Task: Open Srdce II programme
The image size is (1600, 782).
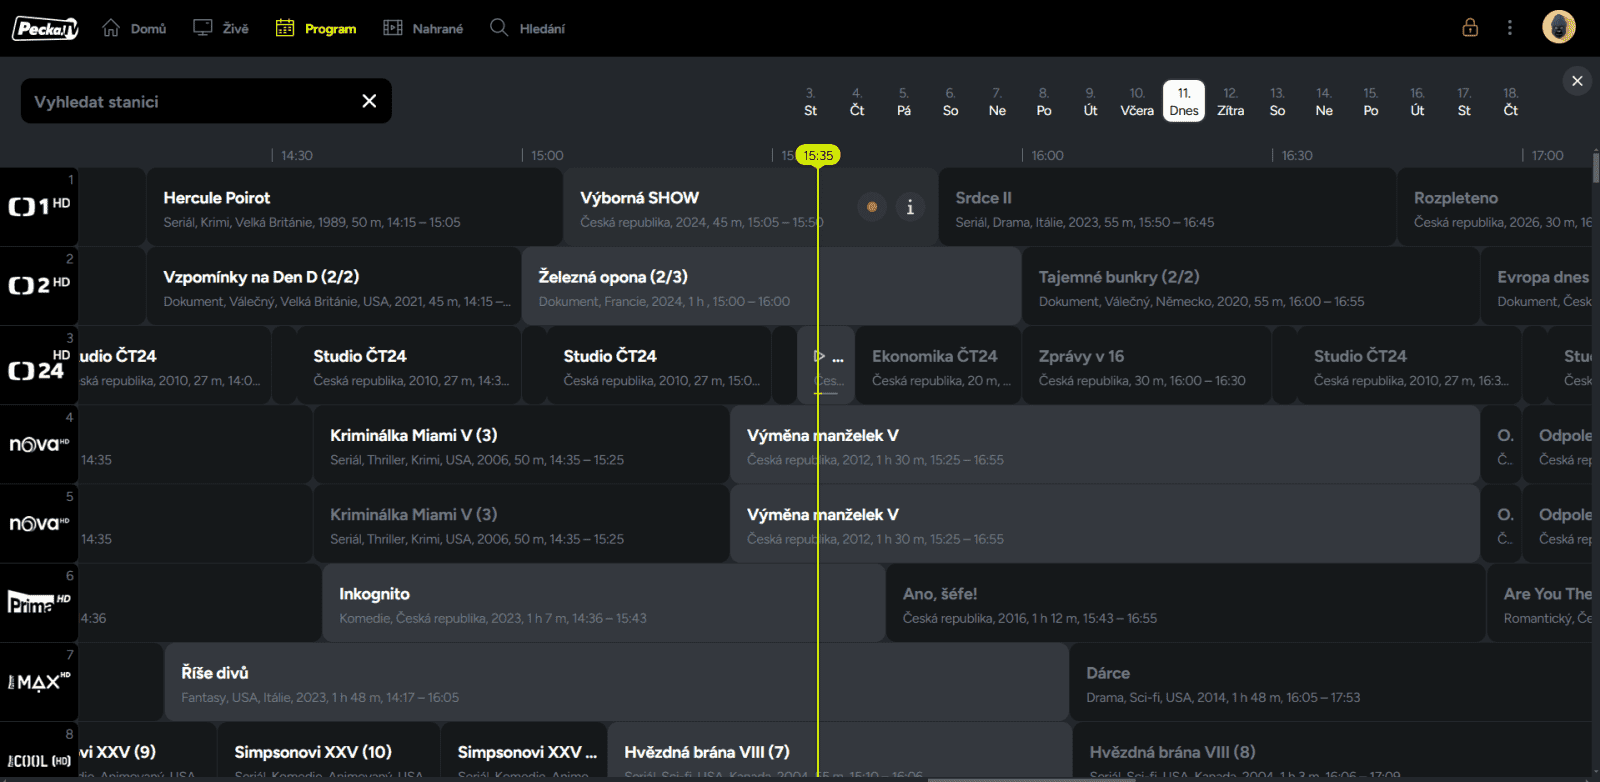Action: point(1167,207)
